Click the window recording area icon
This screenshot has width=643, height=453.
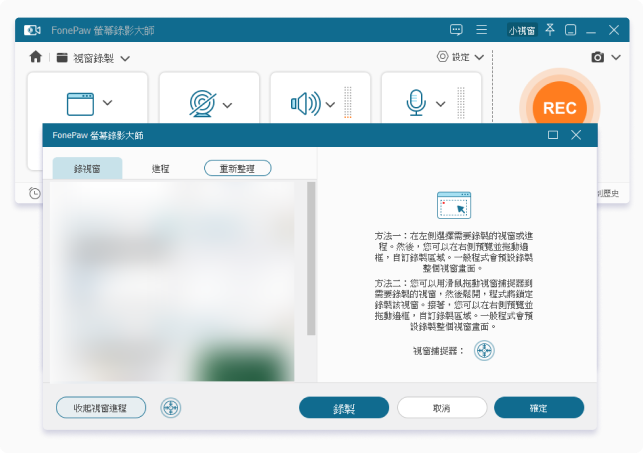click(80, 104)
